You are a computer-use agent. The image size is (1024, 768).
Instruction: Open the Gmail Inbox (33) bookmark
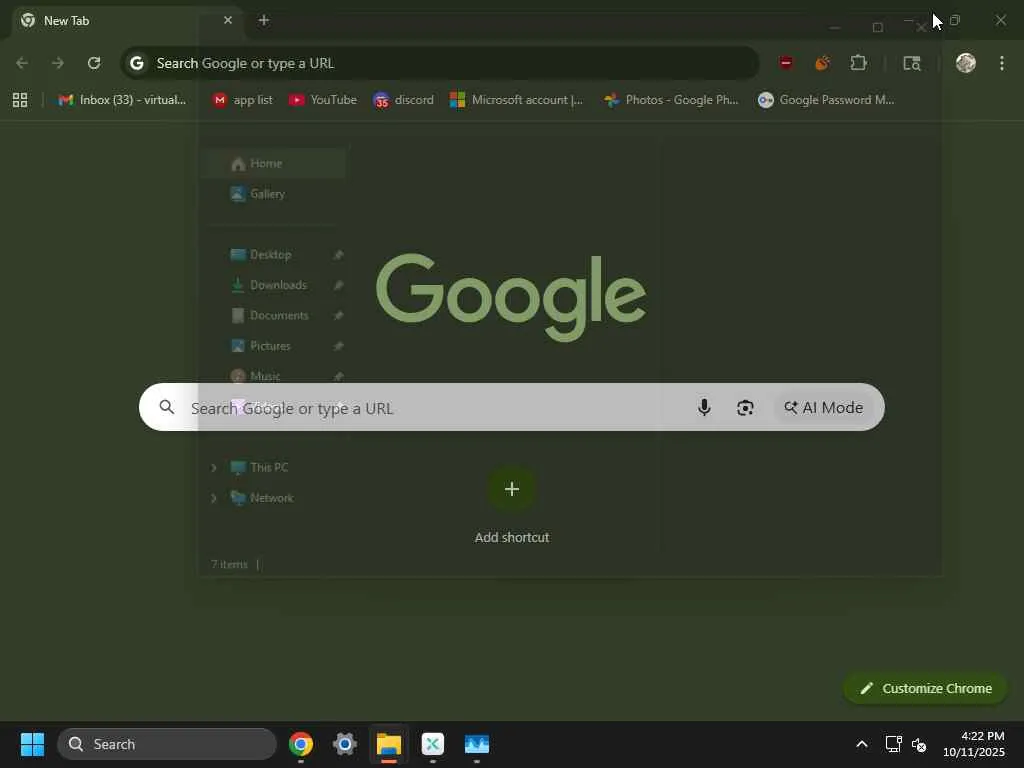[x=122, y=100]
